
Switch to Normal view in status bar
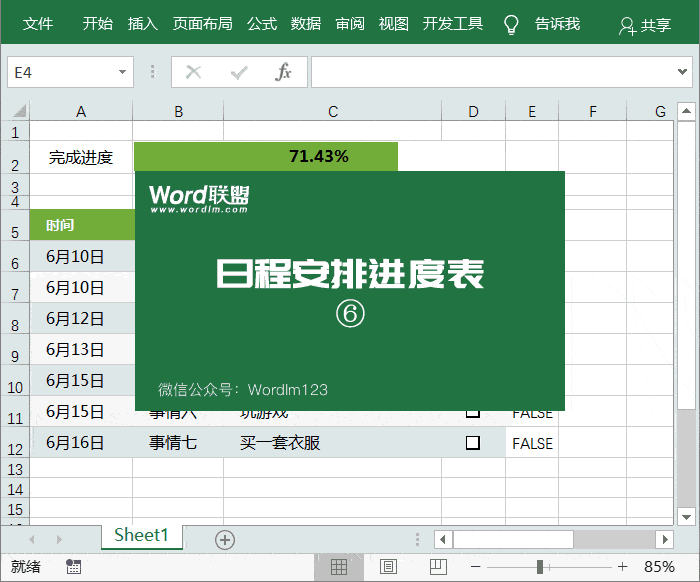[339, 567]
